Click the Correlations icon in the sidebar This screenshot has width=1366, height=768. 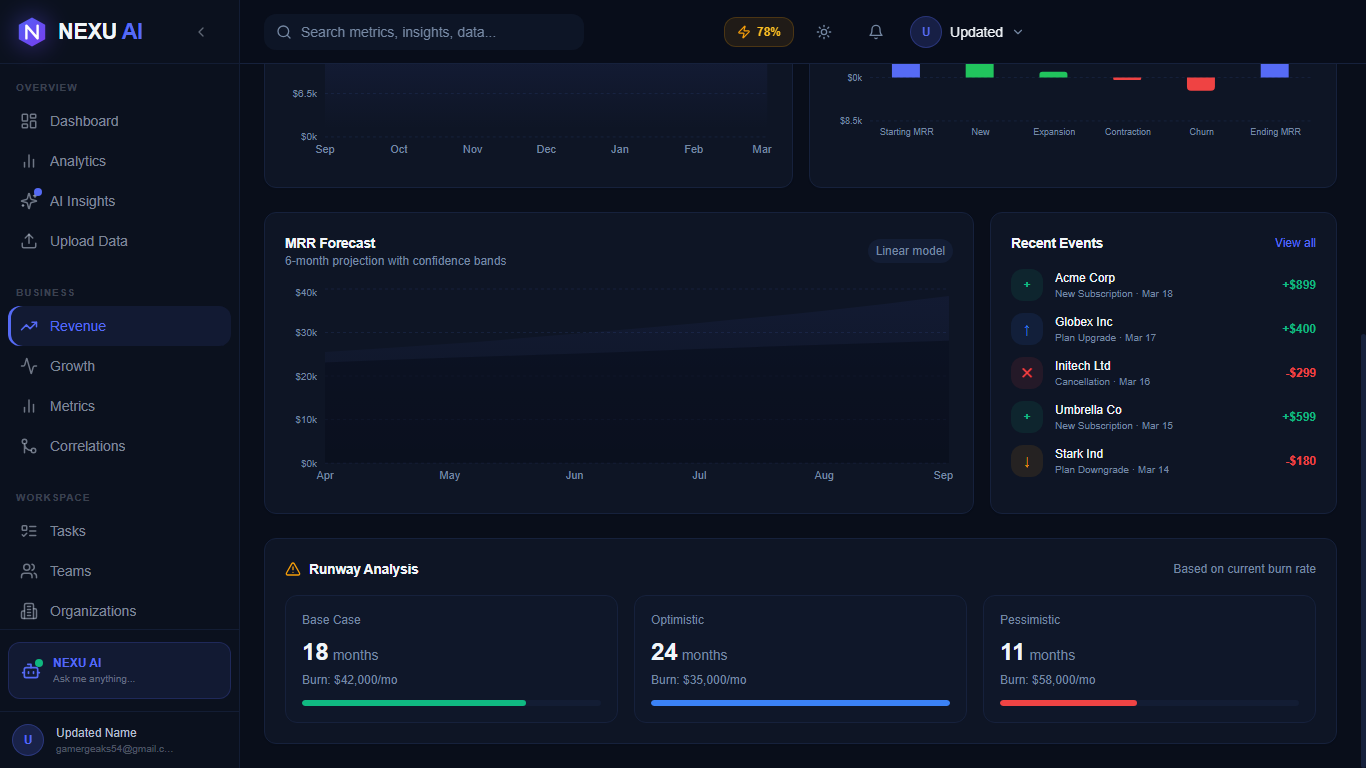[x=29, y=446]
